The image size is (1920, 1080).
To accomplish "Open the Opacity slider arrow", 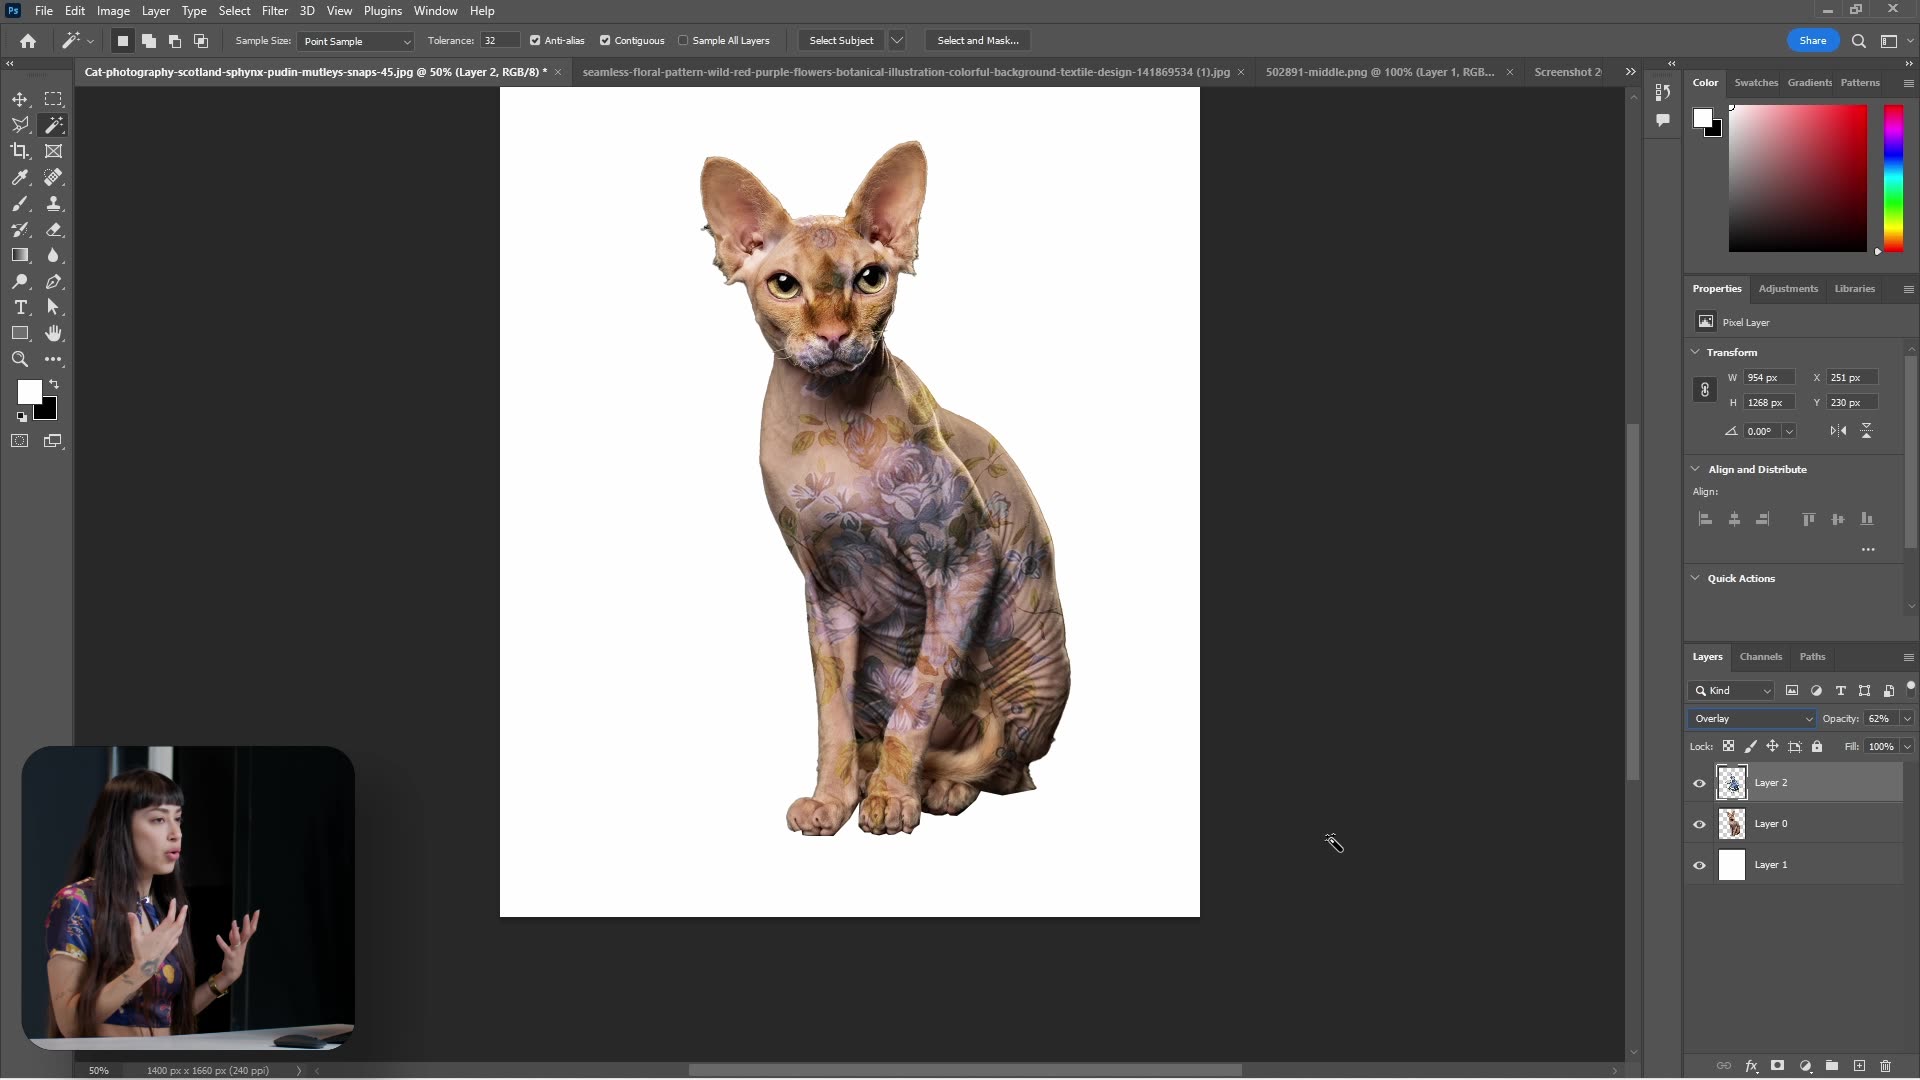I will pos(1907,719).
